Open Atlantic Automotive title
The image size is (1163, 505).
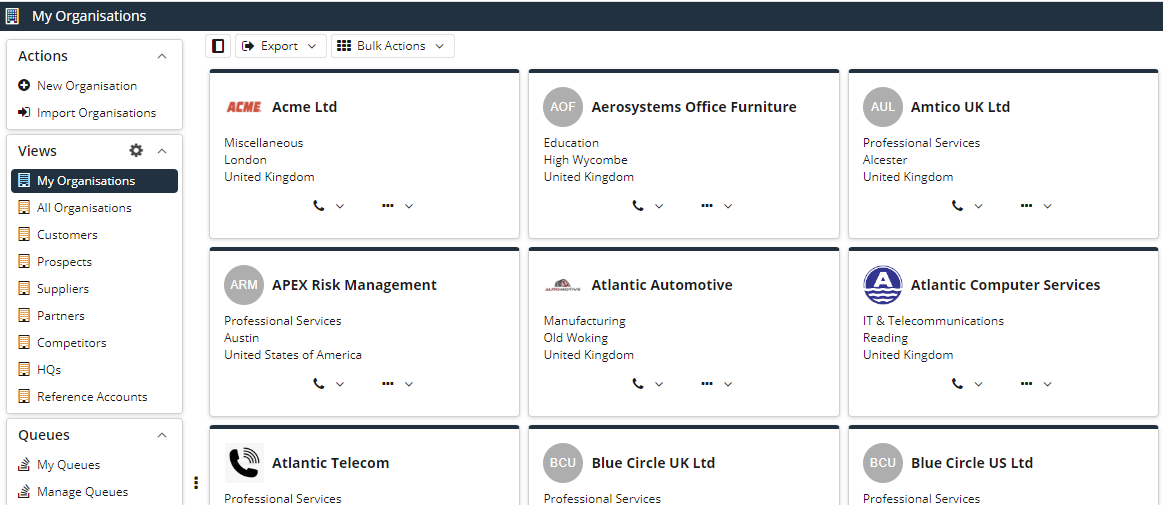[662, 285]
